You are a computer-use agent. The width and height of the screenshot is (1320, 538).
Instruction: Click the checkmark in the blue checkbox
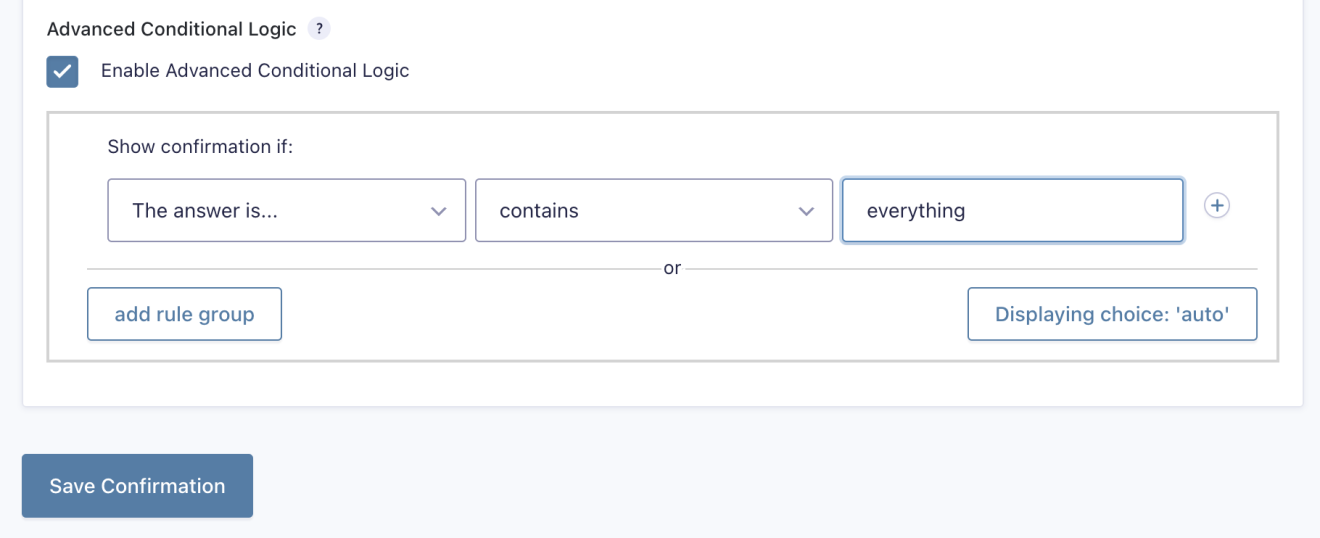[62, 72]
